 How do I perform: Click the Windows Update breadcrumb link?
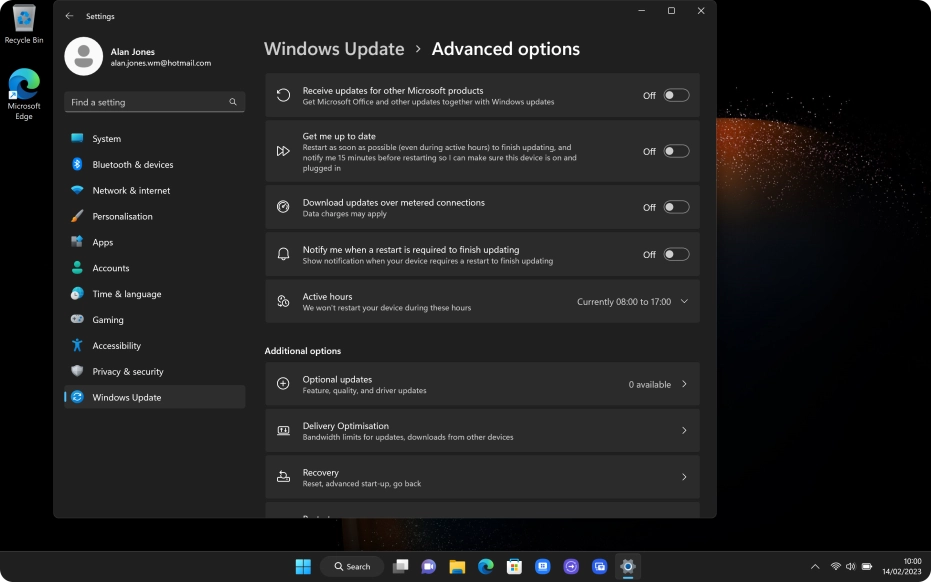pyautogui.click(x=334, y=48)
